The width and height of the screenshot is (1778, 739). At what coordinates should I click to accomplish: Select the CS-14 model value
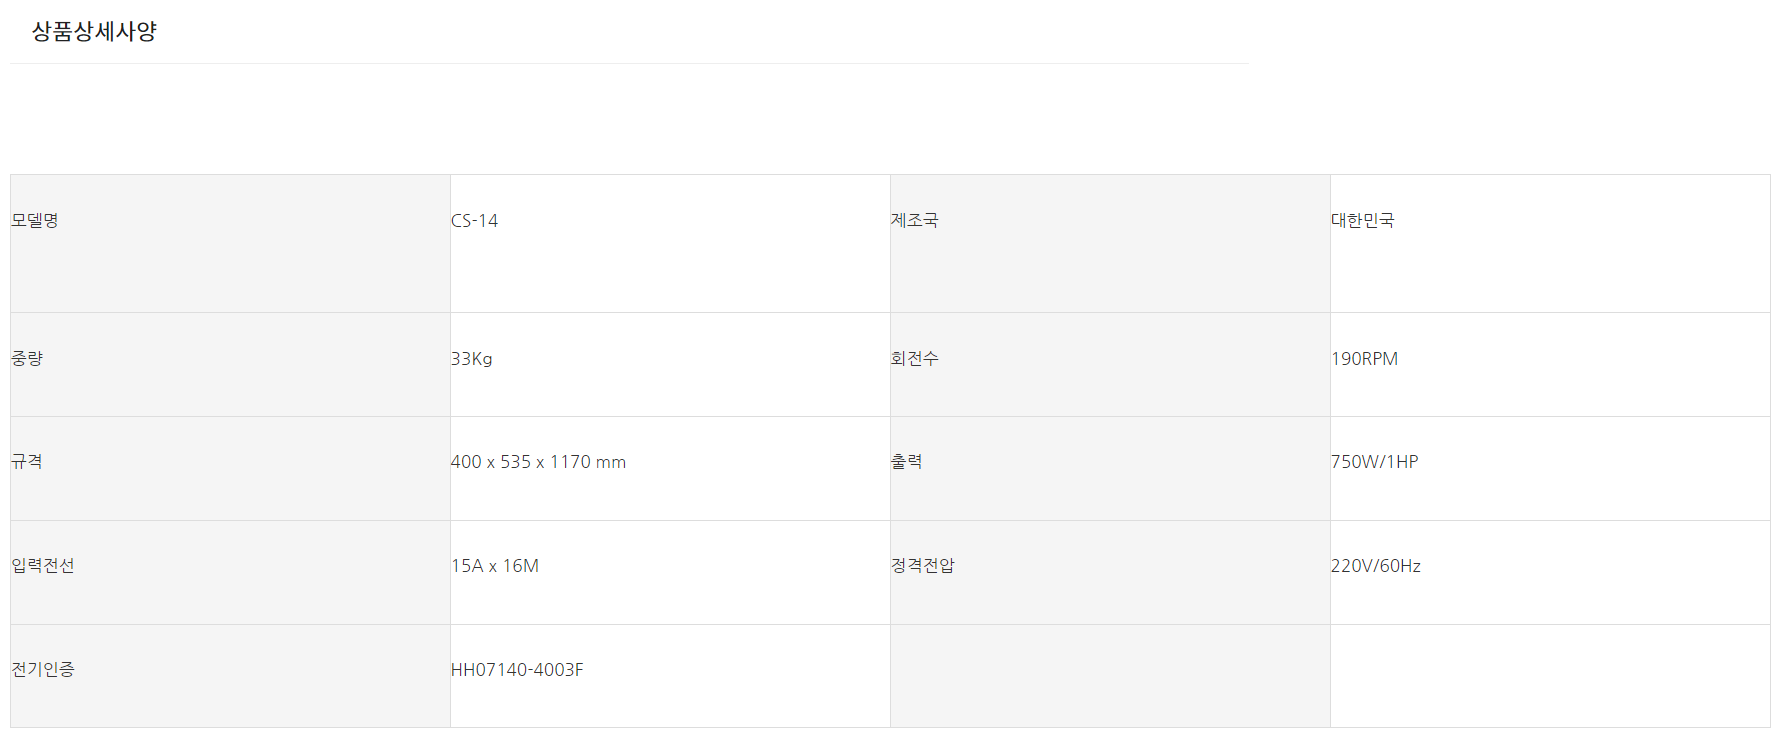click(474, 221)
